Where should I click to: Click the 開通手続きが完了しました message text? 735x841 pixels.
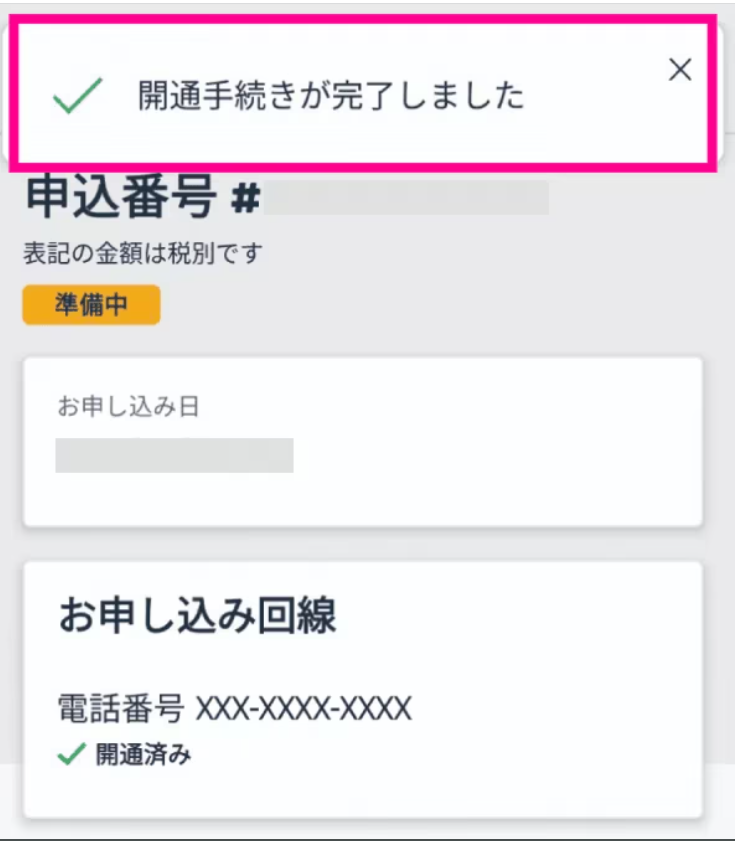tap(331, 96)
